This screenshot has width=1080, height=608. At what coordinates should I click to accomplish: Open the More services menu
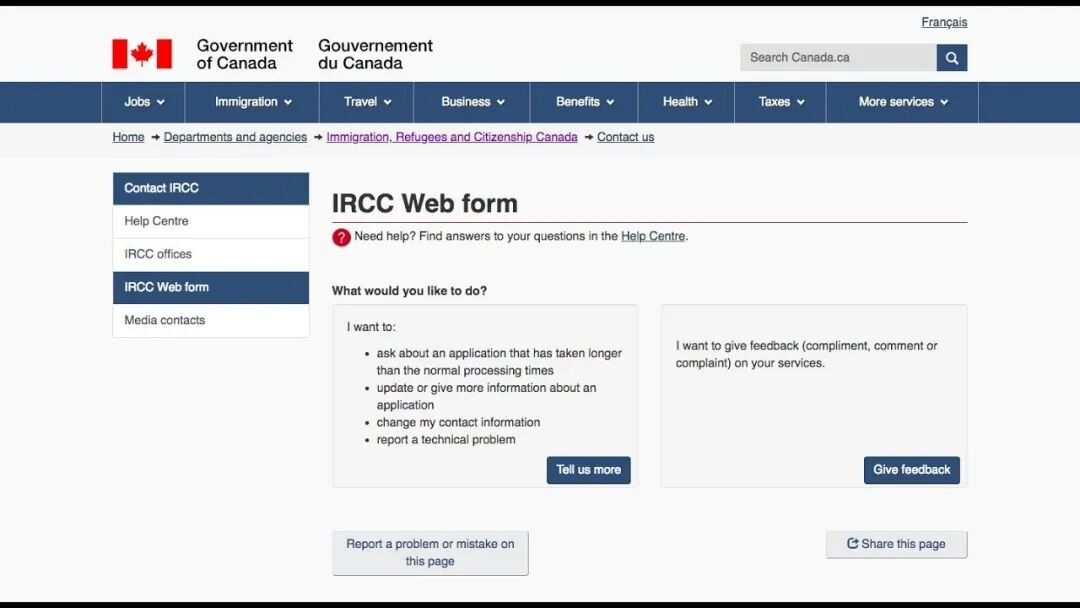point(903,102)
